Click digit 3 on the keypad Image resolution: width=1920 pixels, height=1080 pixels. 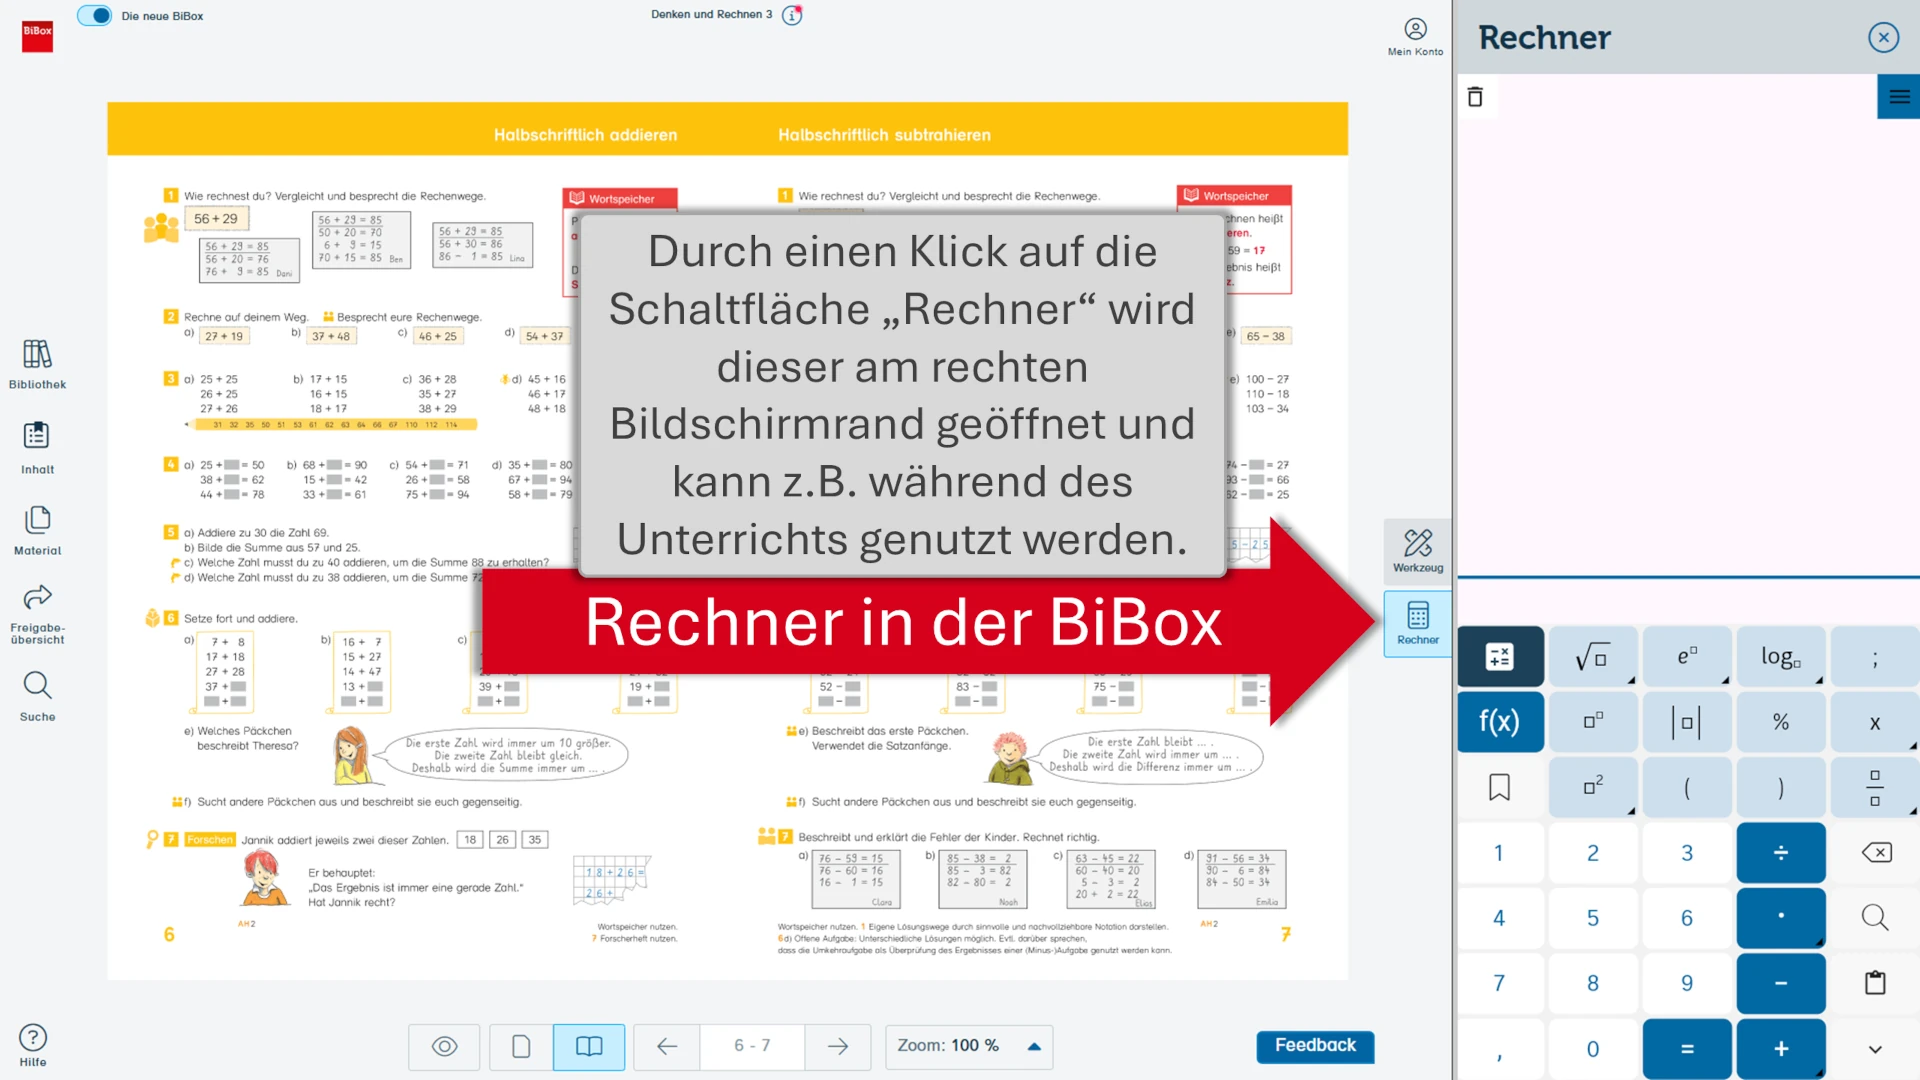click(1687, 853)
